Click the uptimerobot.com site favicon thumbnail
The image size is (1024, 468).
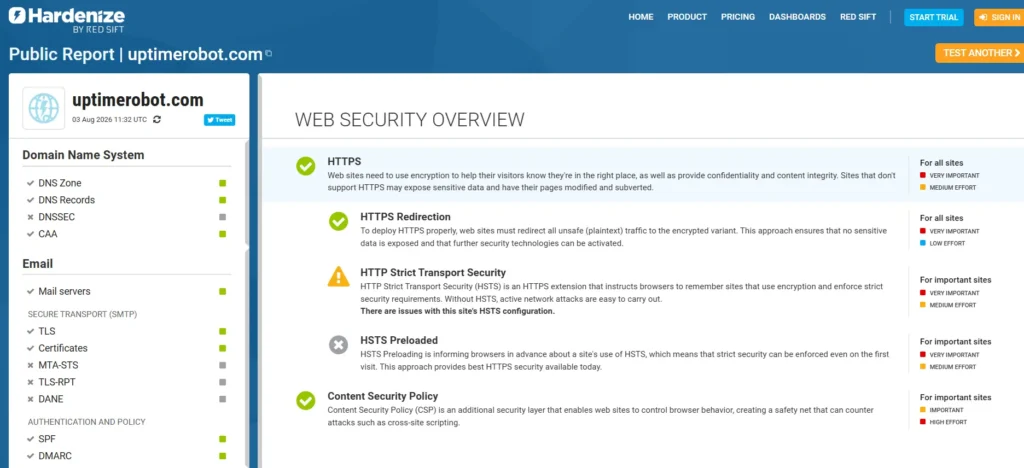point(44,108)
